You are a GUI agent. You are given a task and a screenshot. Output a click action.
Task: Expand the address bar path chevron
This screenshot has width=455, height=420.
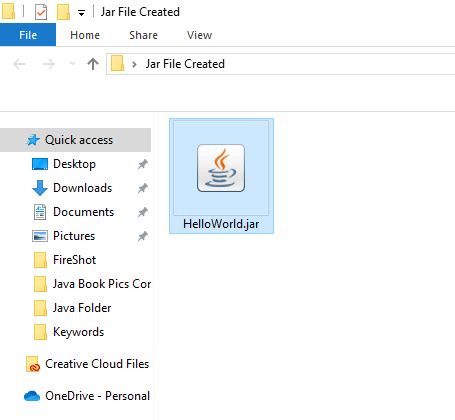click(134, 64)
